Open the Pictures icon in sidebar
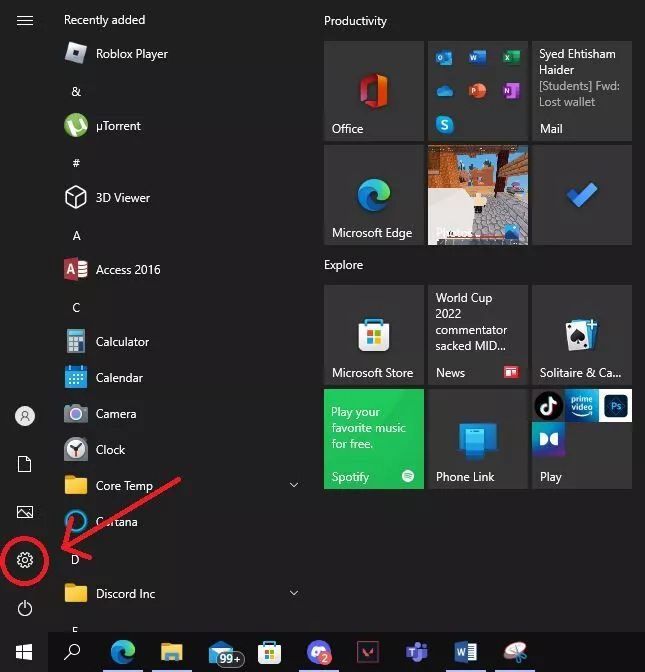Screen dimensions: 645x672 pos(25,512)
